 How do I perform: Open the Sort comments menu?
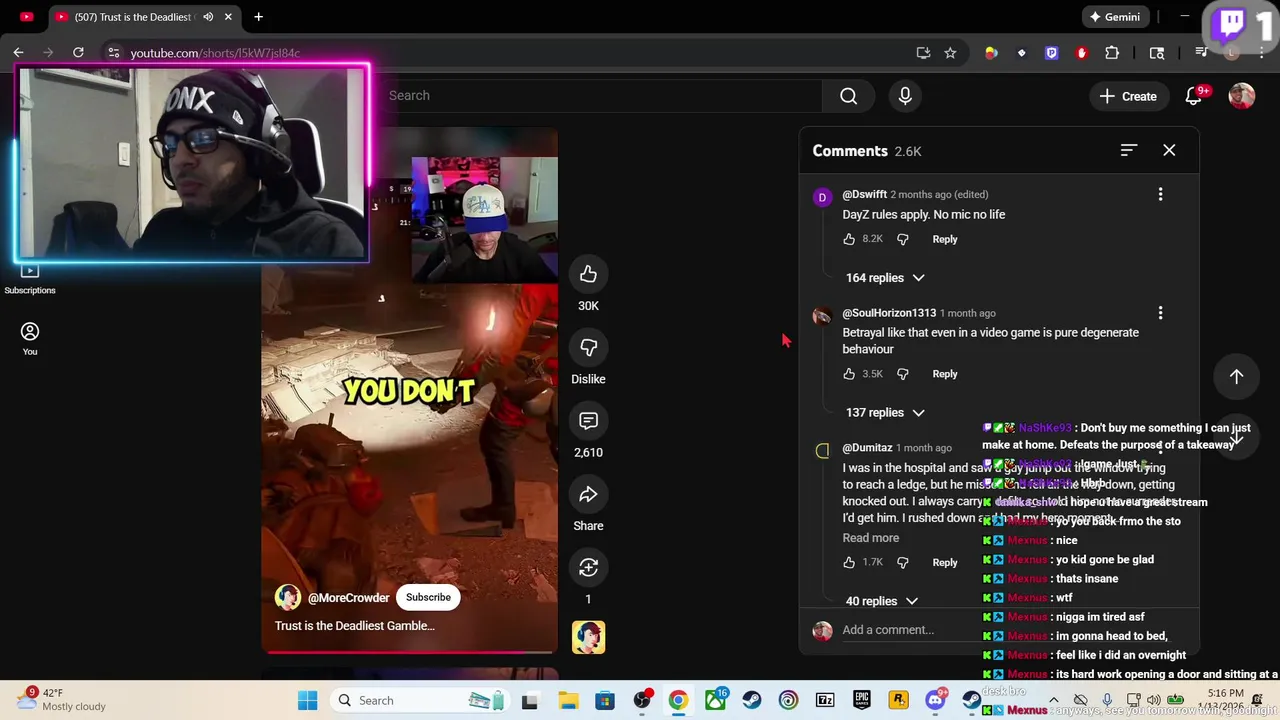(x=1129, y=150)
